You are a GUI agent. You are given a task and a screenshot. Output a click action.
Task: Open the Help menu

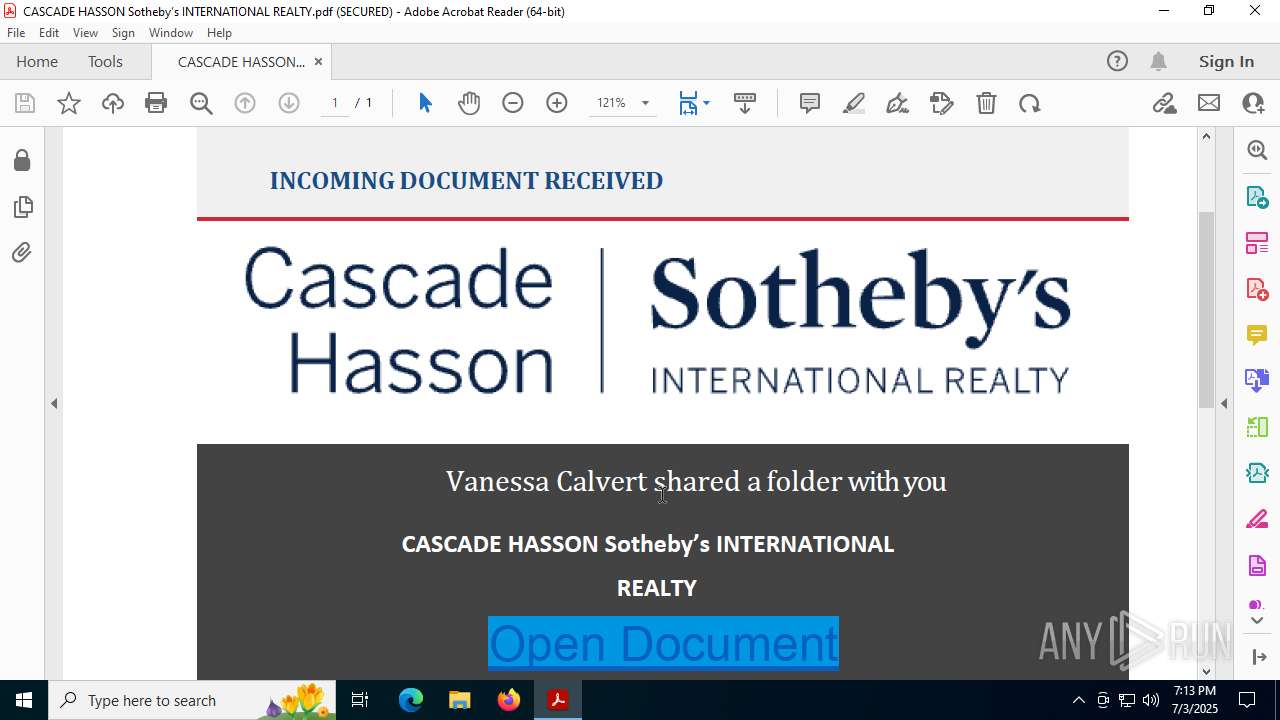pyautogui.click(x=219, y=33)
